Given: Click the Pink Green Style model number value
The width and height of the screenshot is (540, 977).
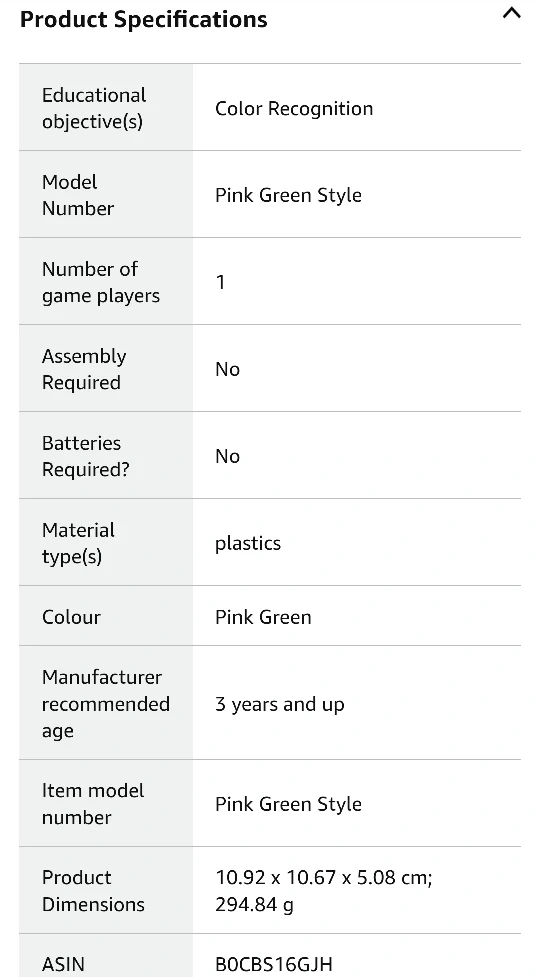Looking at the screenshot, I should point(288,195).
